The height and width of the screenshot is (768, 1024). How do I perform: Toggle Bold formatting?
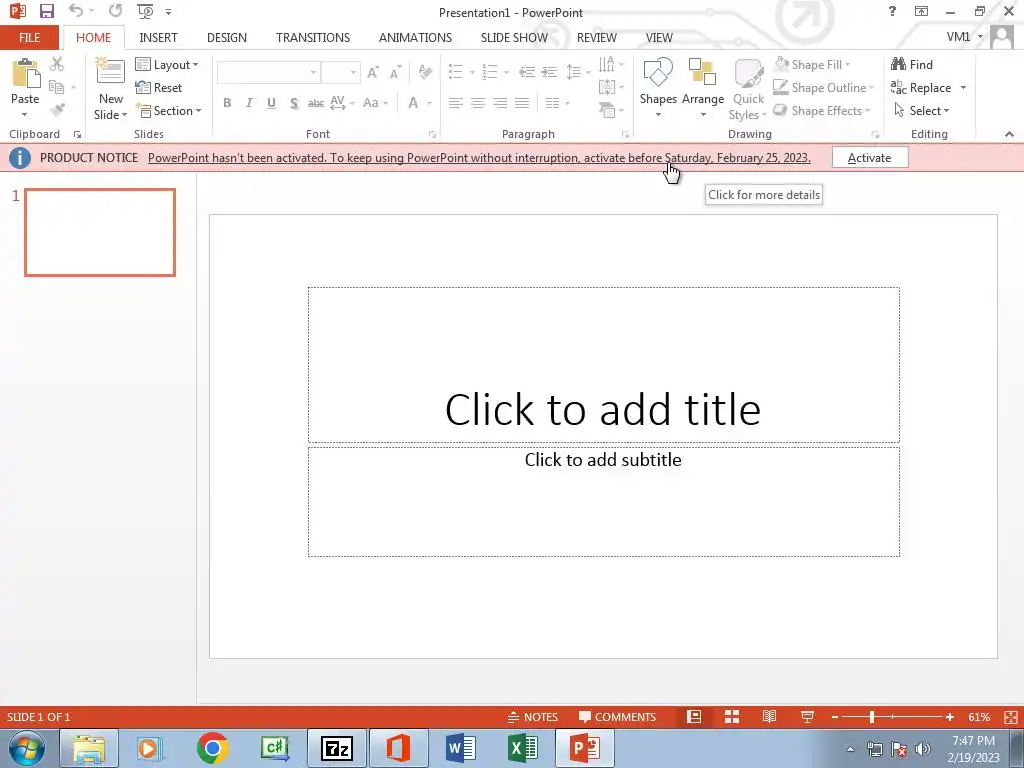point(227,103)
